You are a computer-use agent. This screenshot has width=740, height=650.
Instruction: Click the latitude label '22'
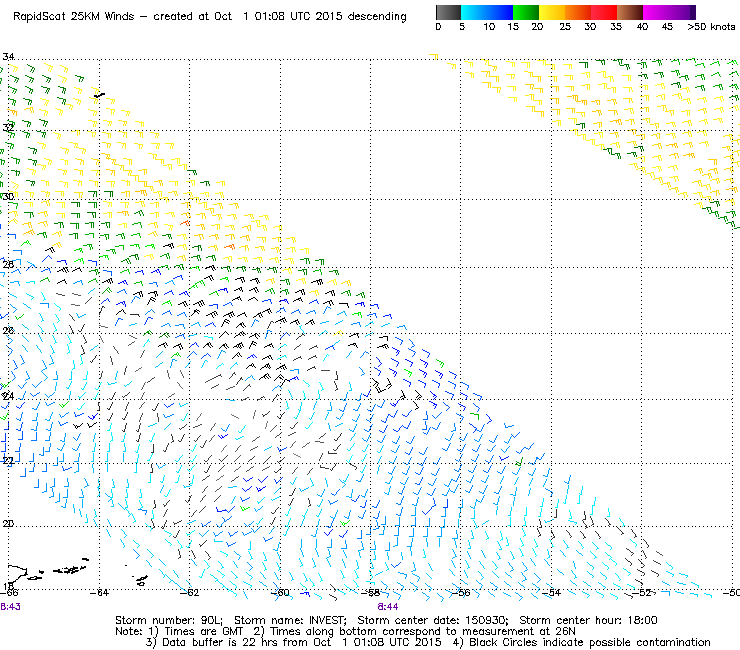coord(8,460)
